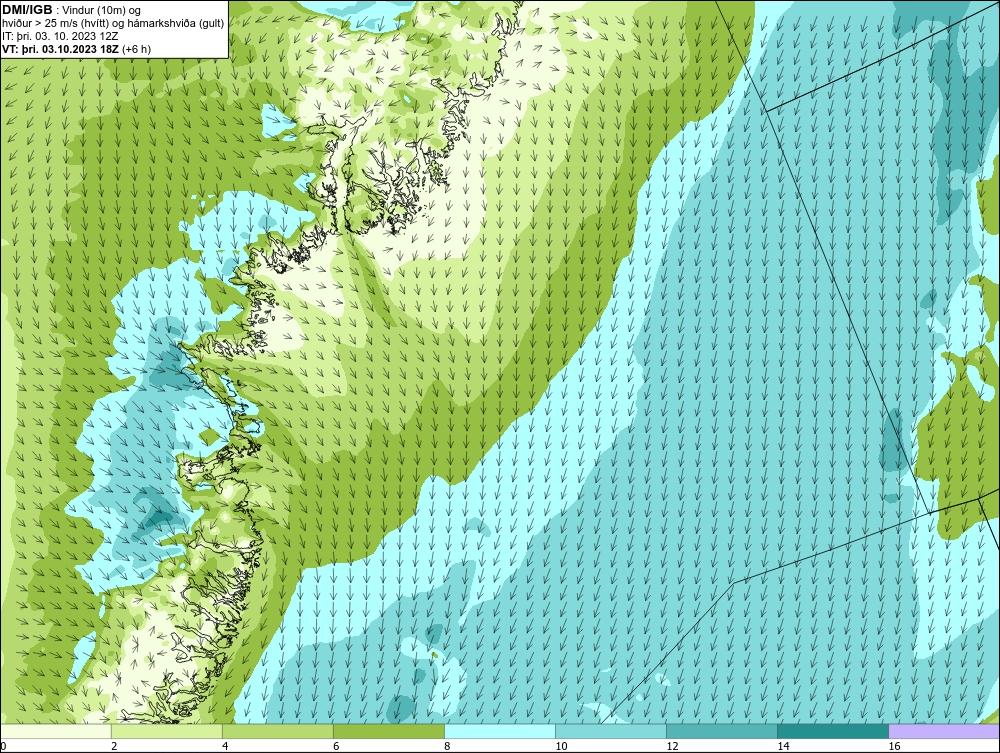Click the legend scale label 2
Viewport: 1000px width, 753px height.
(x=114, y=746)
